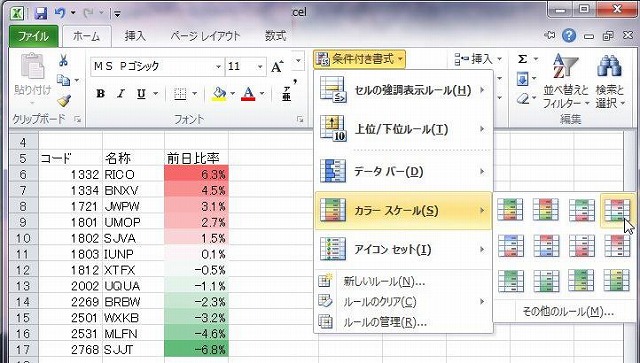Open the font name dropdown
Image resolution: width=640 pixels, height=363 pixels.
click(x=218, y=67)
